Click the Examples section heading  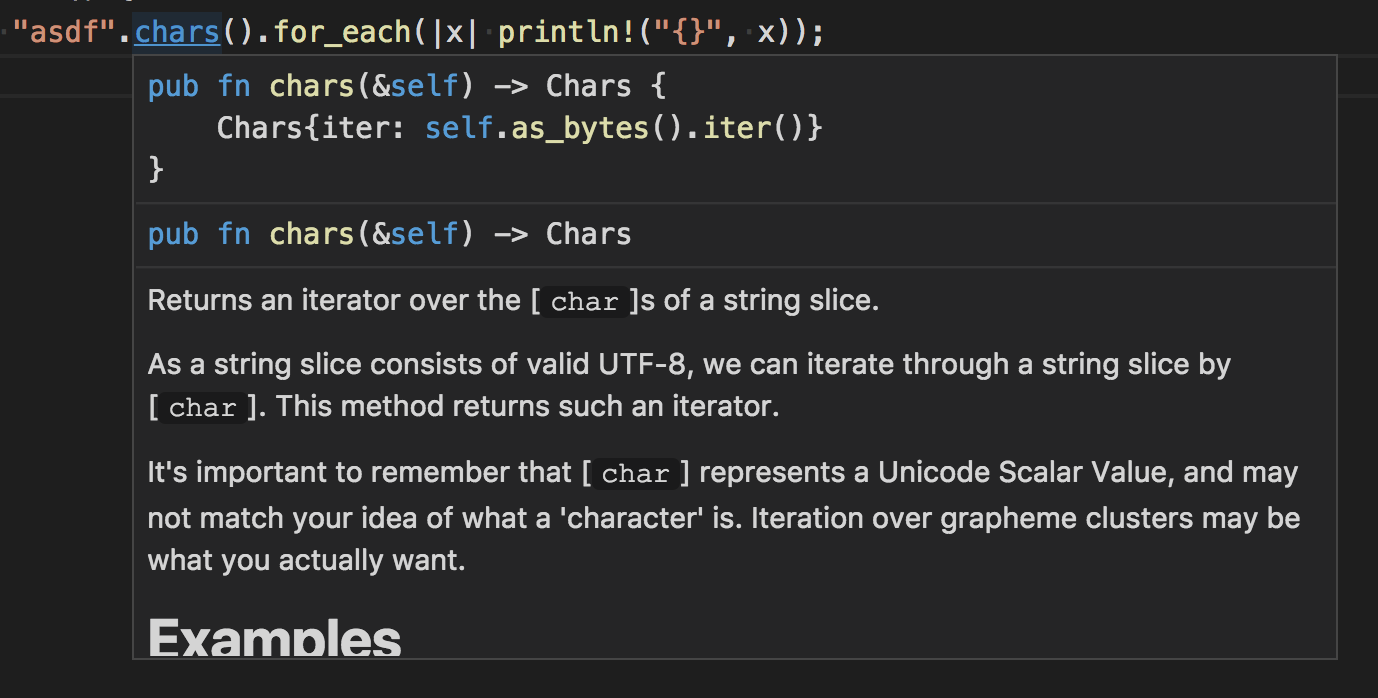(273, 636)
